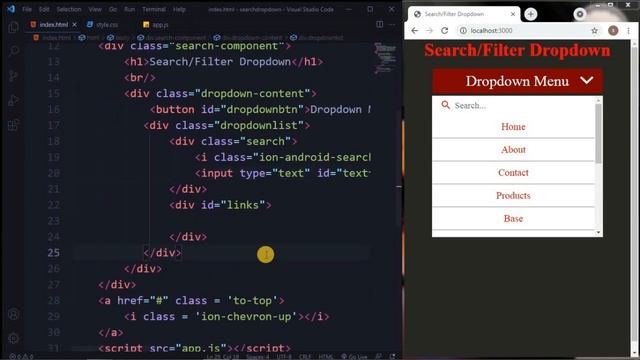Open the File menu
The width and height of the screenshot is (640, 360).
tap(27, 9)
